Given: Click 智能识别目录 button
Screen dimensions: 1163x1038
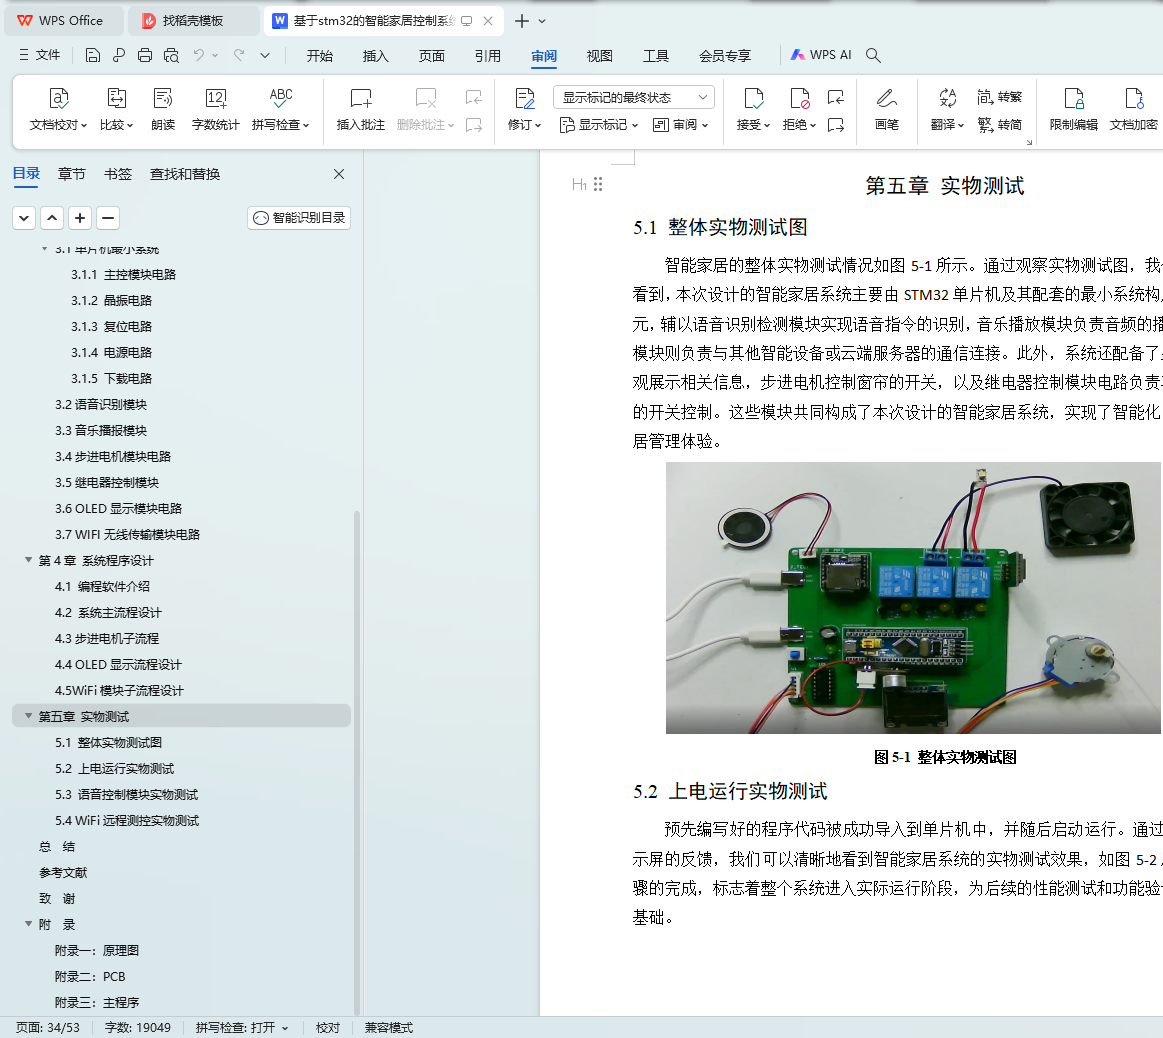Looking at the screenshot, I should coord(299,217).
